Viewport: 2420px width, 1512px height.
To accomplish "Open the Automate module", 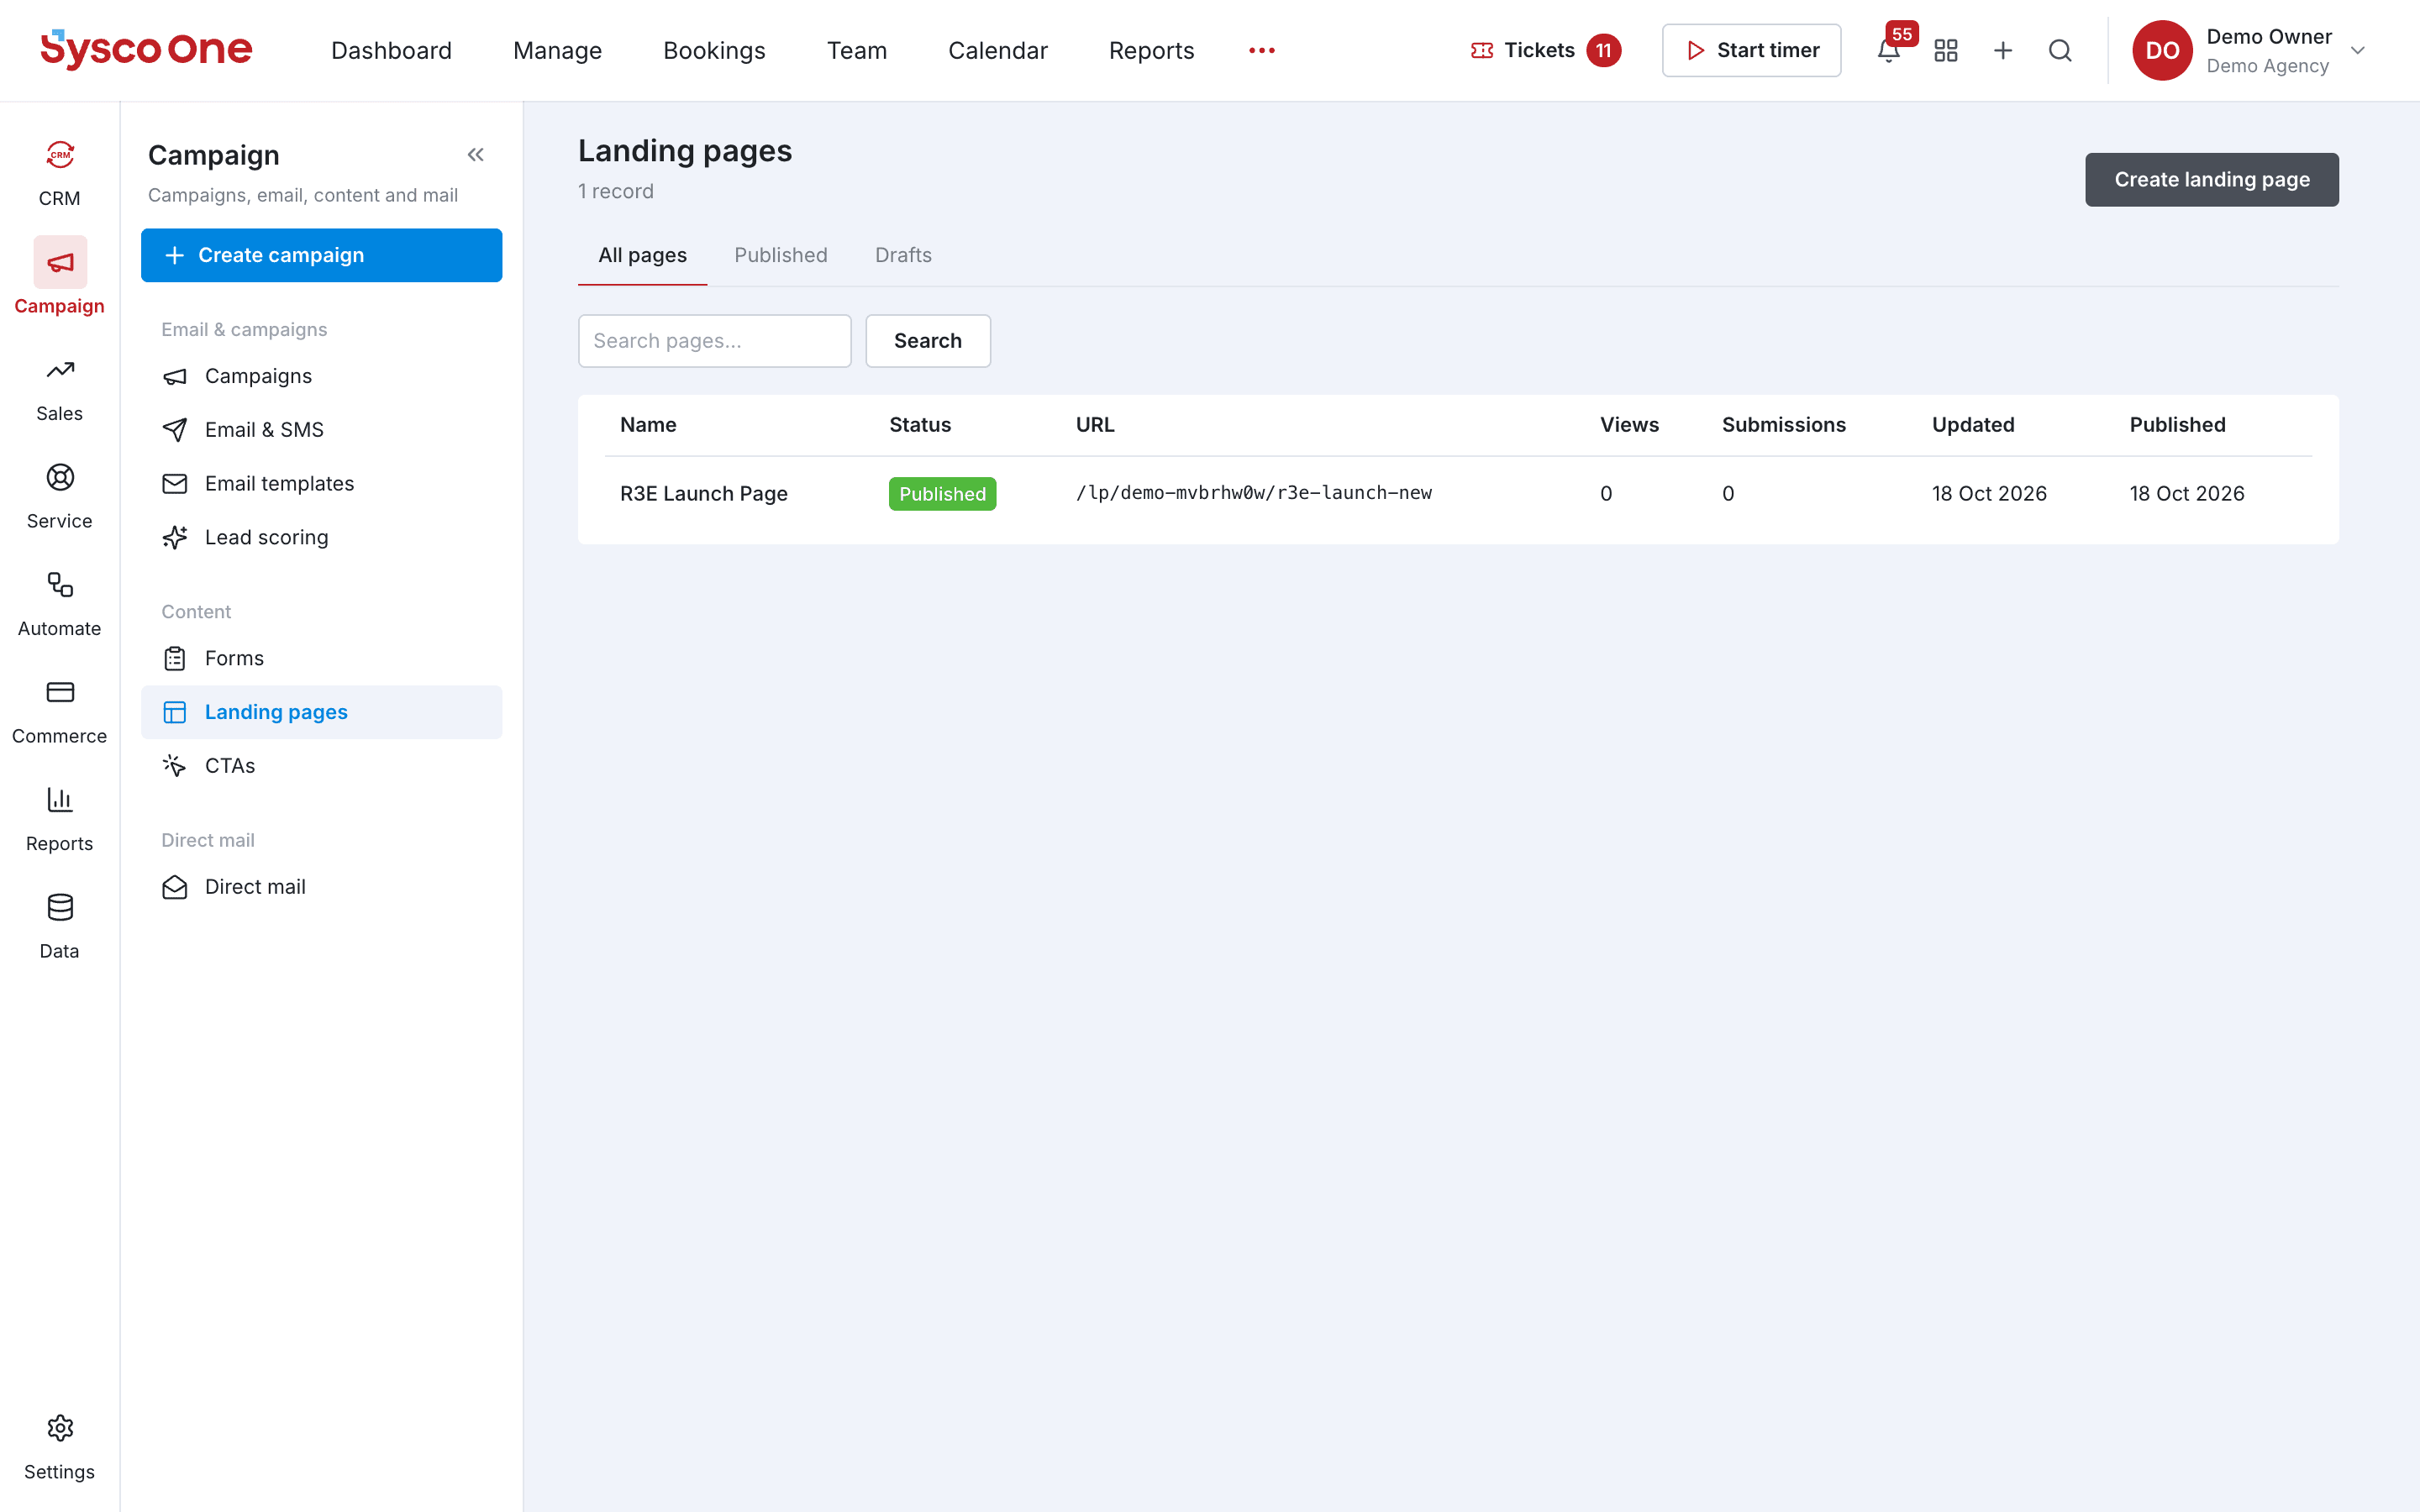I will [x=59, y=603].
